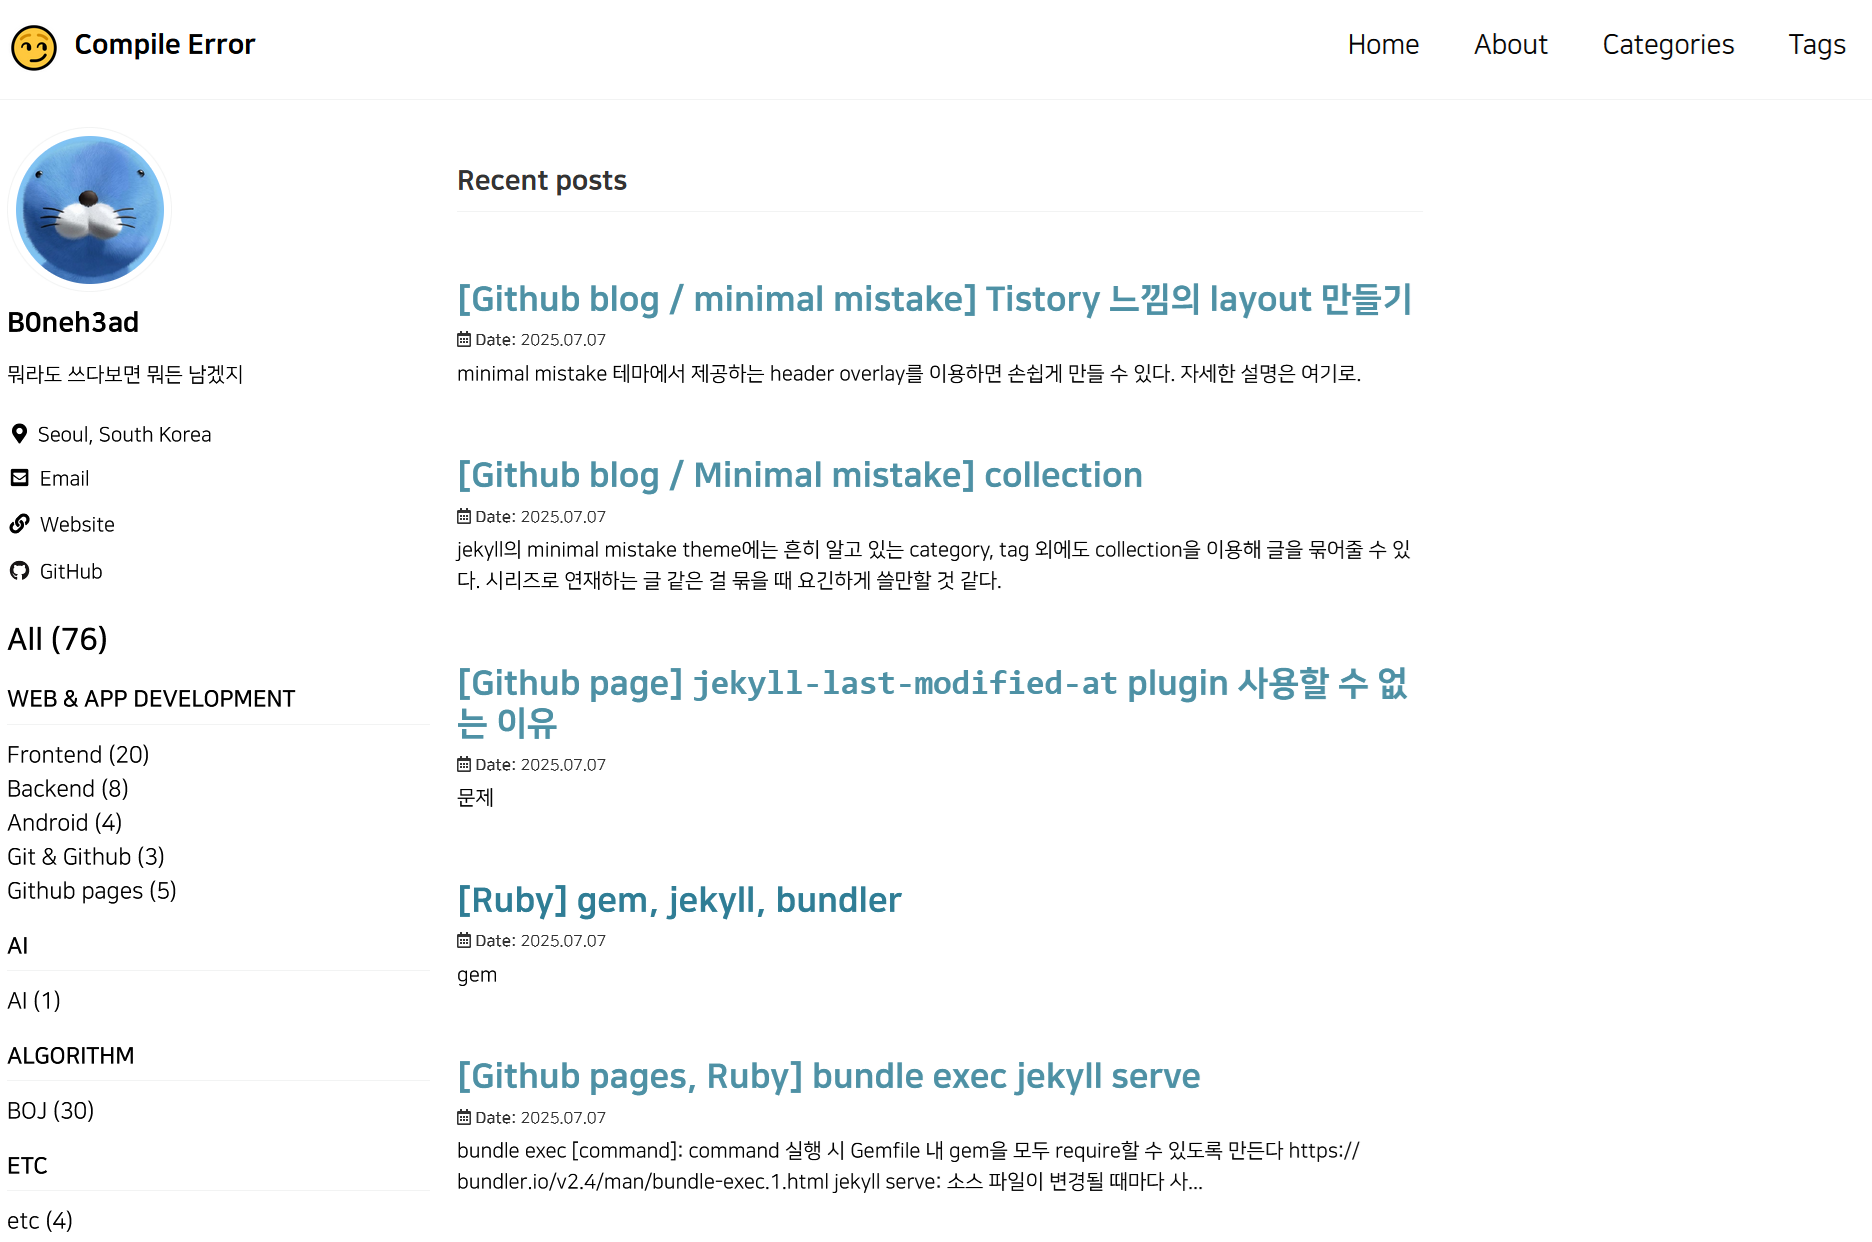Click the chain link Website icon
The width and height of the screenshot is (1872, 1242).
click(20, 524)
